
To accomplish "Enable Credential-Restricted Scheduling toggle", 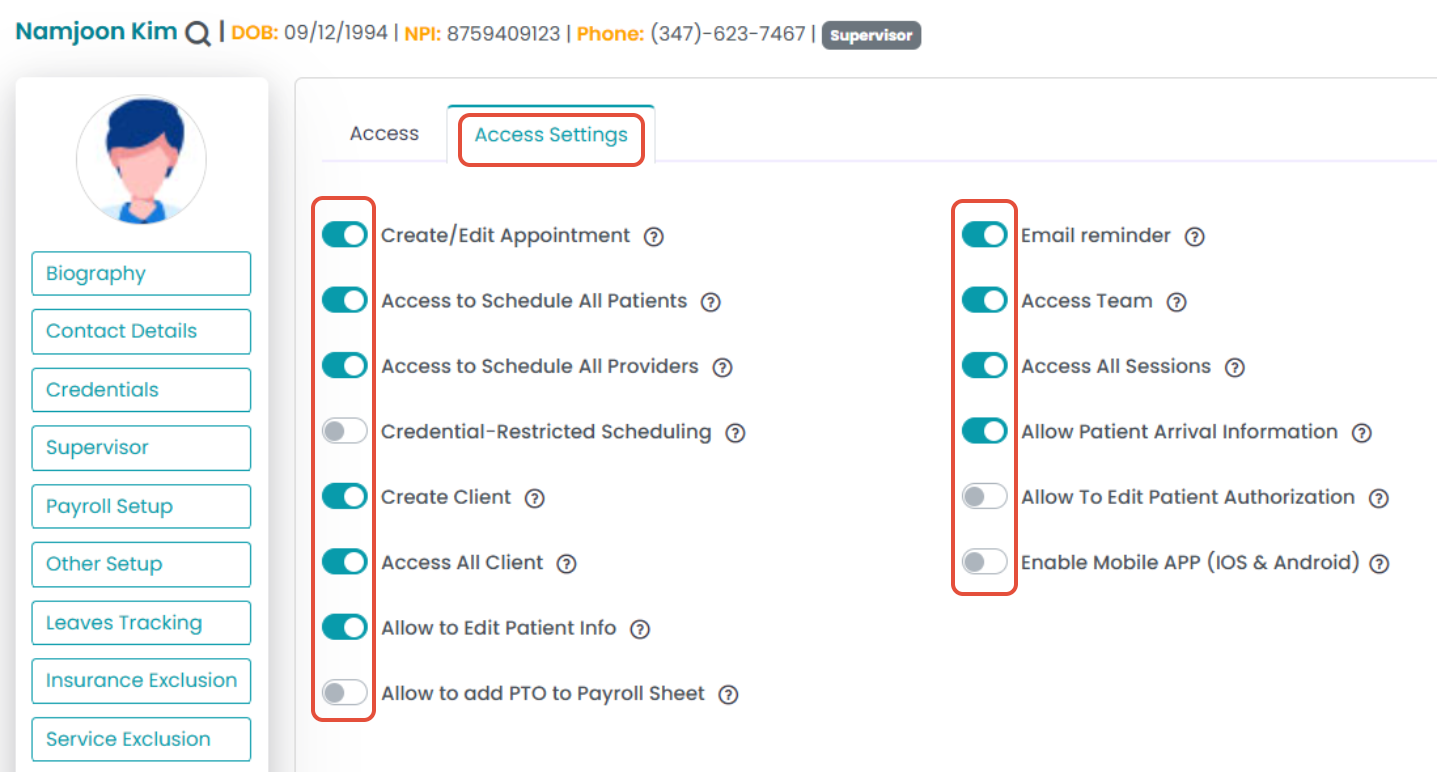I will 345,432.
